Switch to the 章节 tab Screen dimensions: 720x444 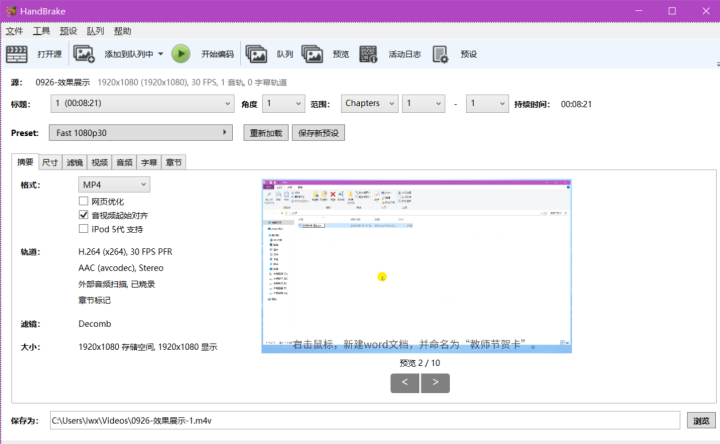[x=174, y=162]
